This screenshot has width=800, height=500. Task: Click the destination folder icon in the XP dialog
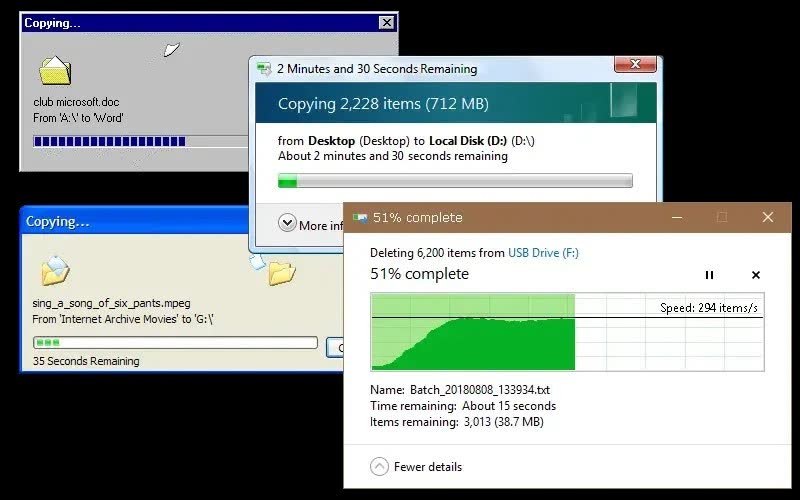point(282,273)
